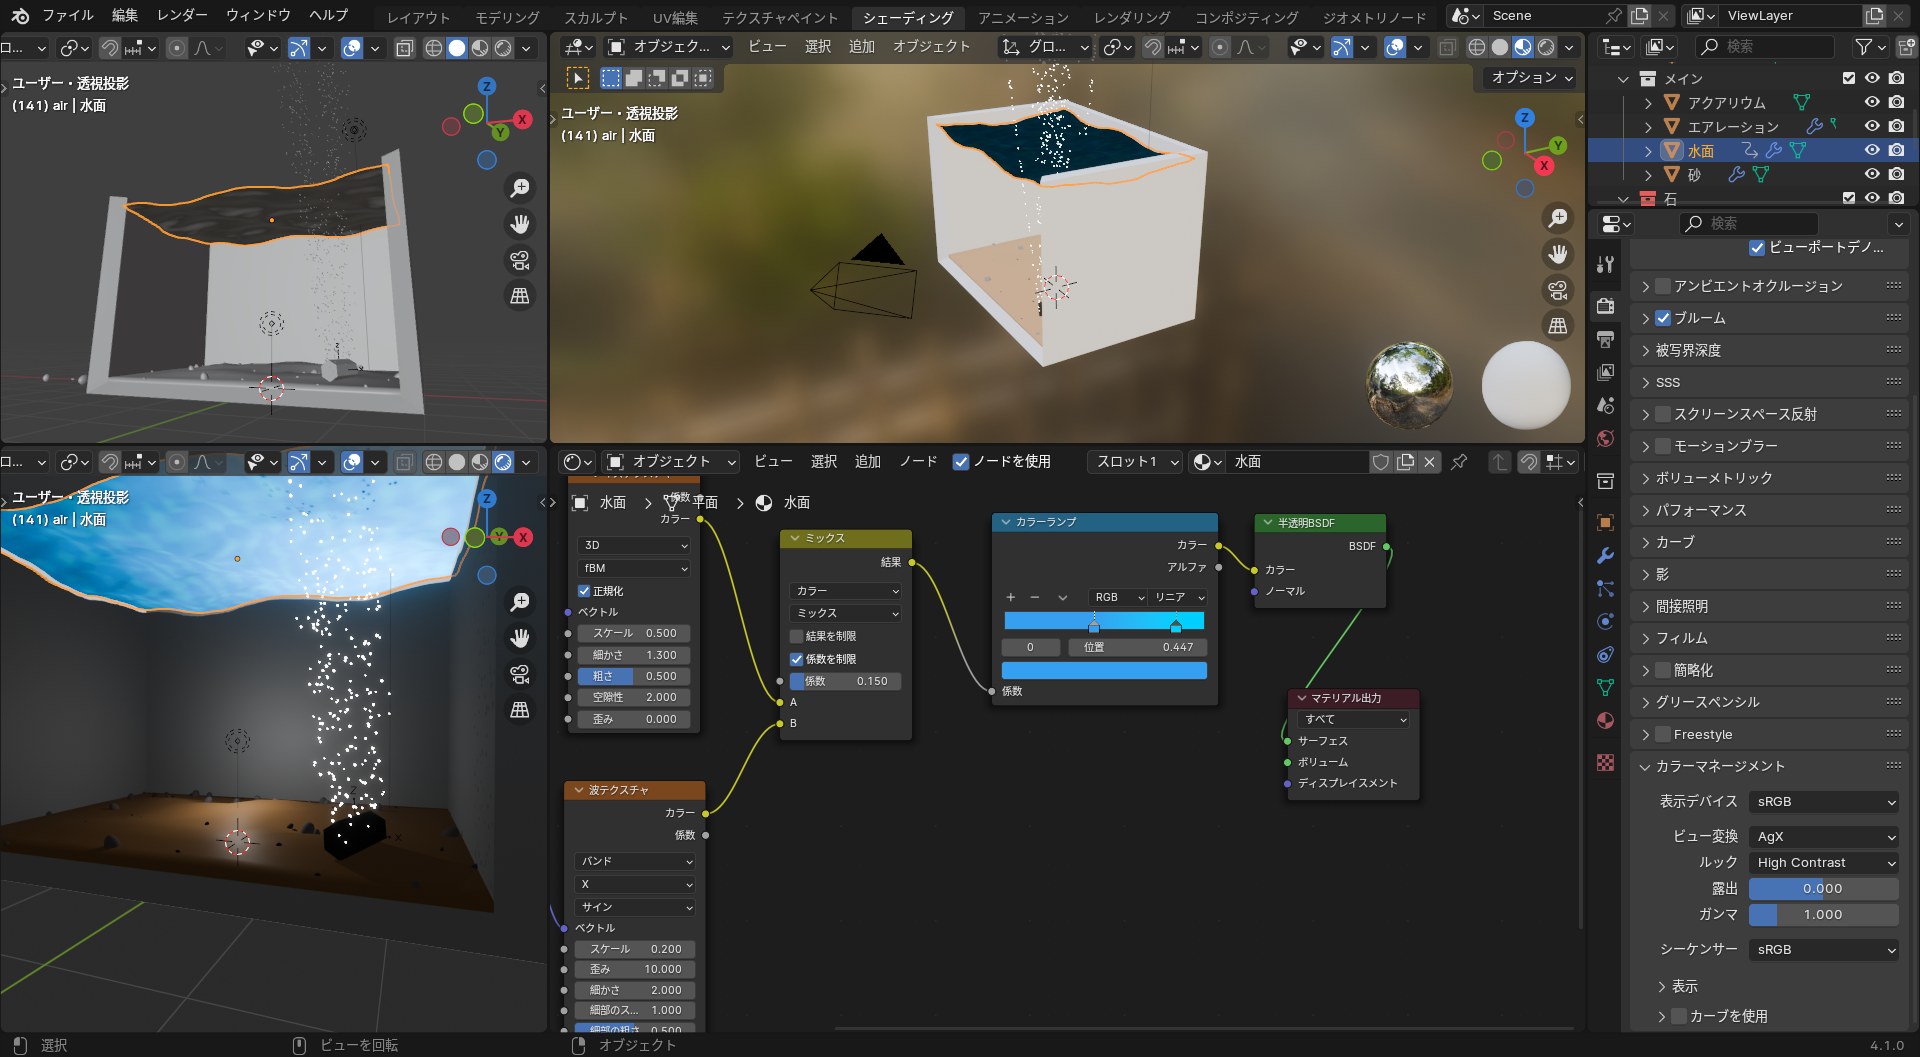Open オプション popover in top-right viewport
1920x1057 pixels.
[1531, 78]
